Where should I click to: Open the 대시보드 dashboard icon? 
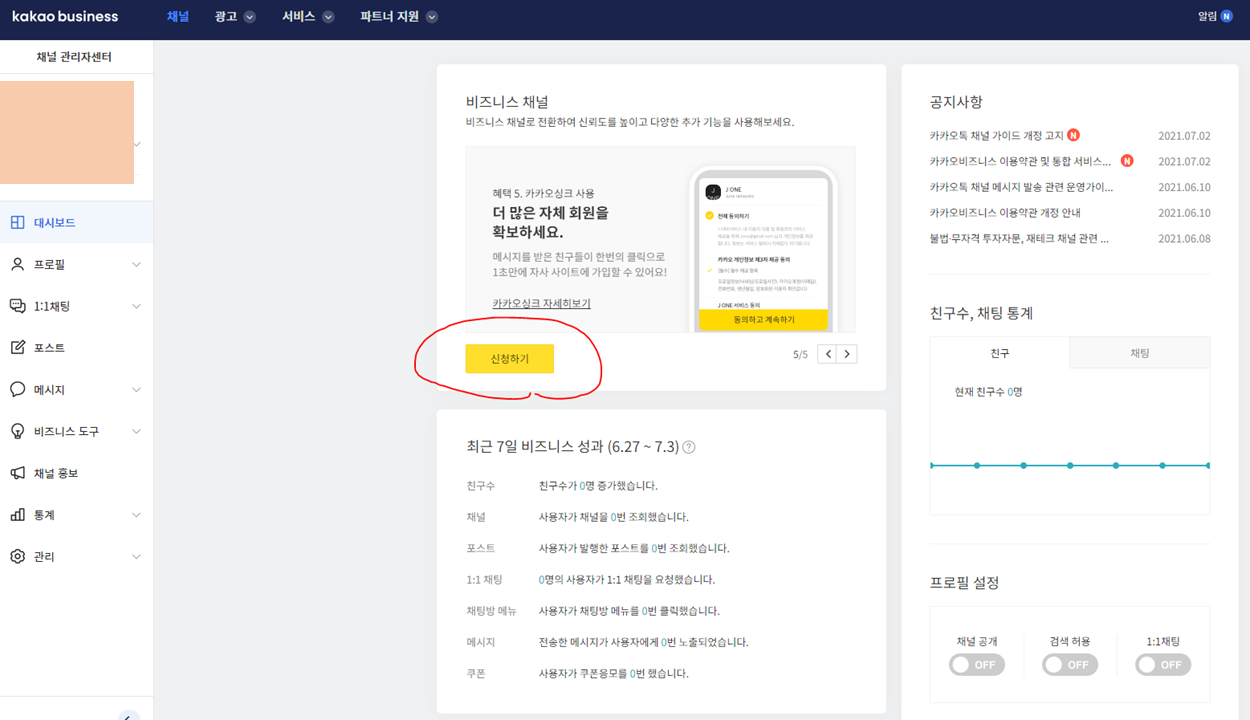click(17, 223)
